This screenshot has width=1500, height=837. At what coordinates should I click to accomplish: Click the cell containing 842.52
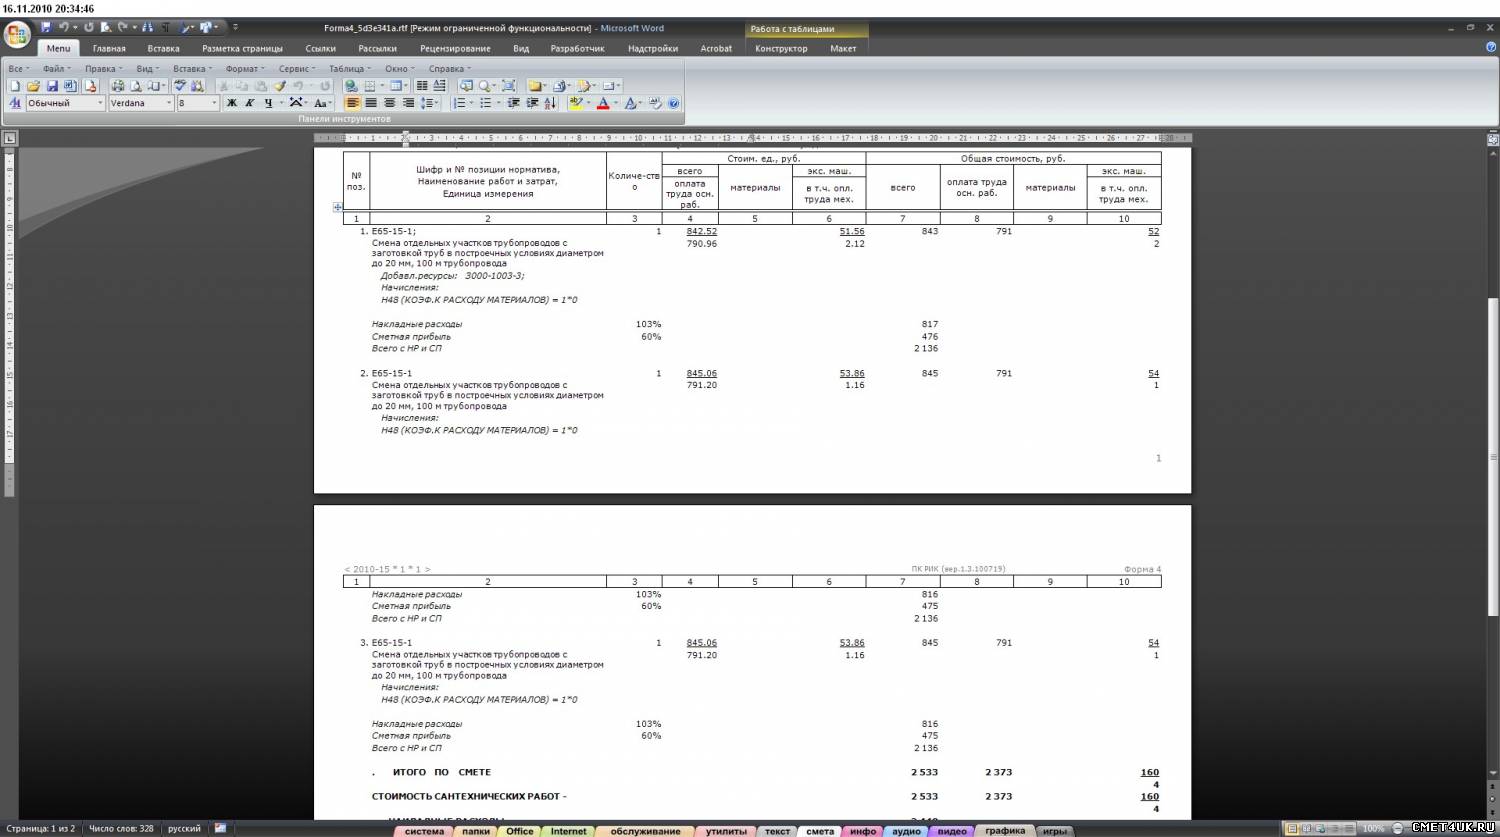701,232
